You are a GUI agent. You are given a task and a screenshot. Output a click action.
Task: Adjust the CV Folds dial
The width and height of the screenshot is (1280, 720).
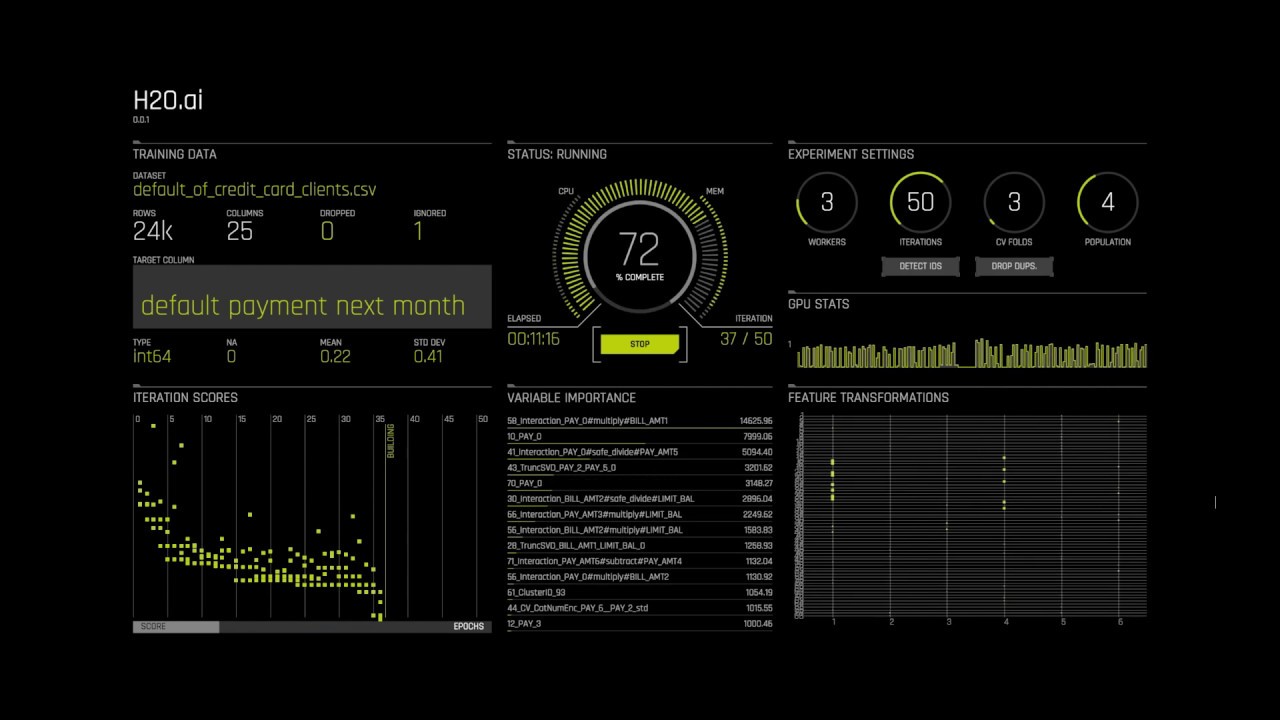pyautogui.click(x=1014, y=202)
